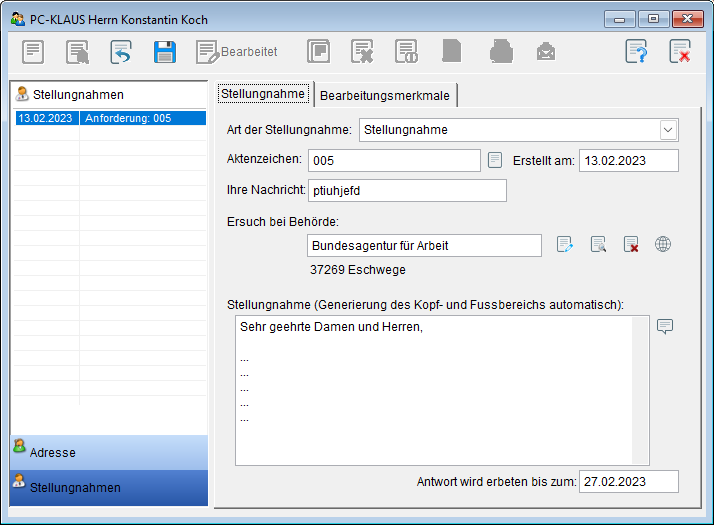Screen dimensions: 714x525
Task: Click the undo arrow icon in toolbar
Action: tap(121, 52)
